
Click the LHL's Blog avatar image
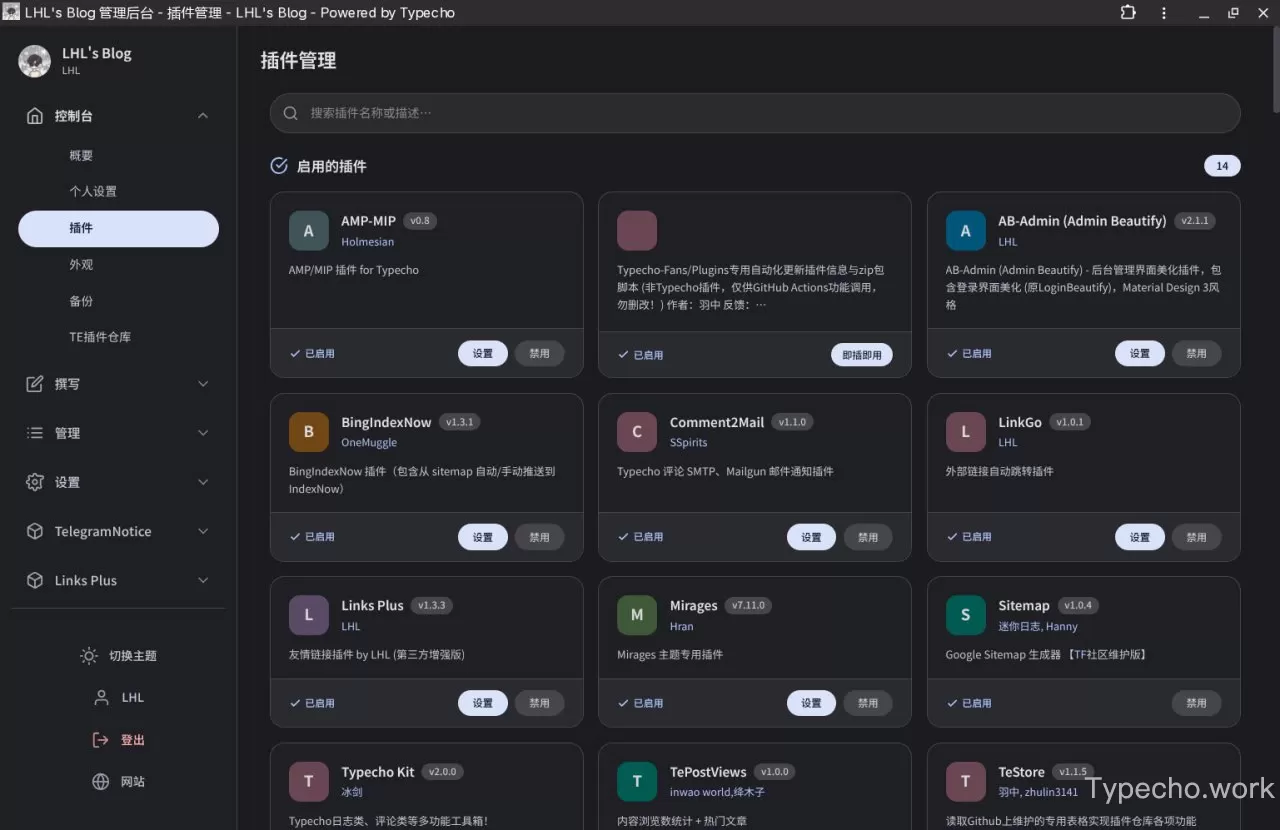pyautogui.click(x=35, y=61)
